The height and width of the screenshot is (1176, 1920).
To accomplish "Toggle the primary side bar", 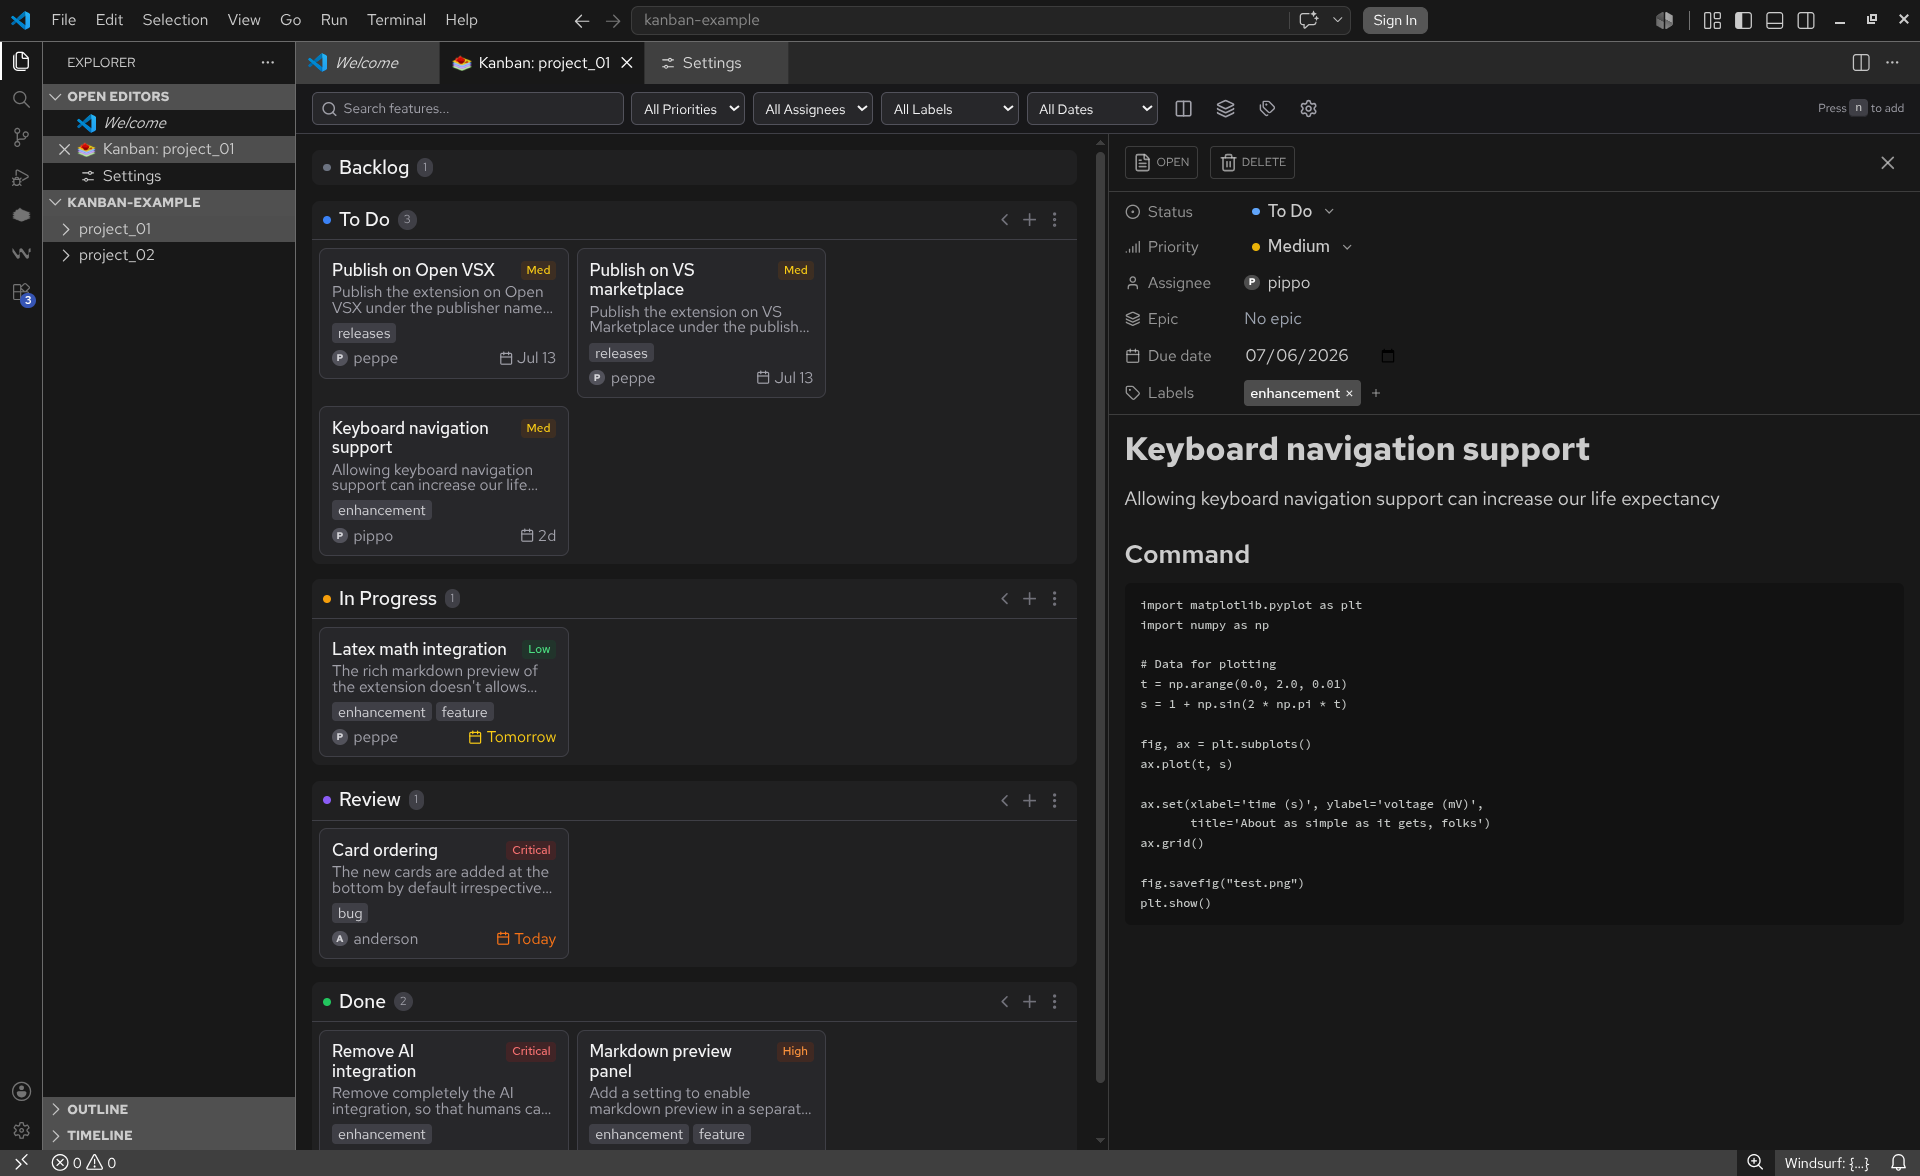I will (x=1743, y=20).
